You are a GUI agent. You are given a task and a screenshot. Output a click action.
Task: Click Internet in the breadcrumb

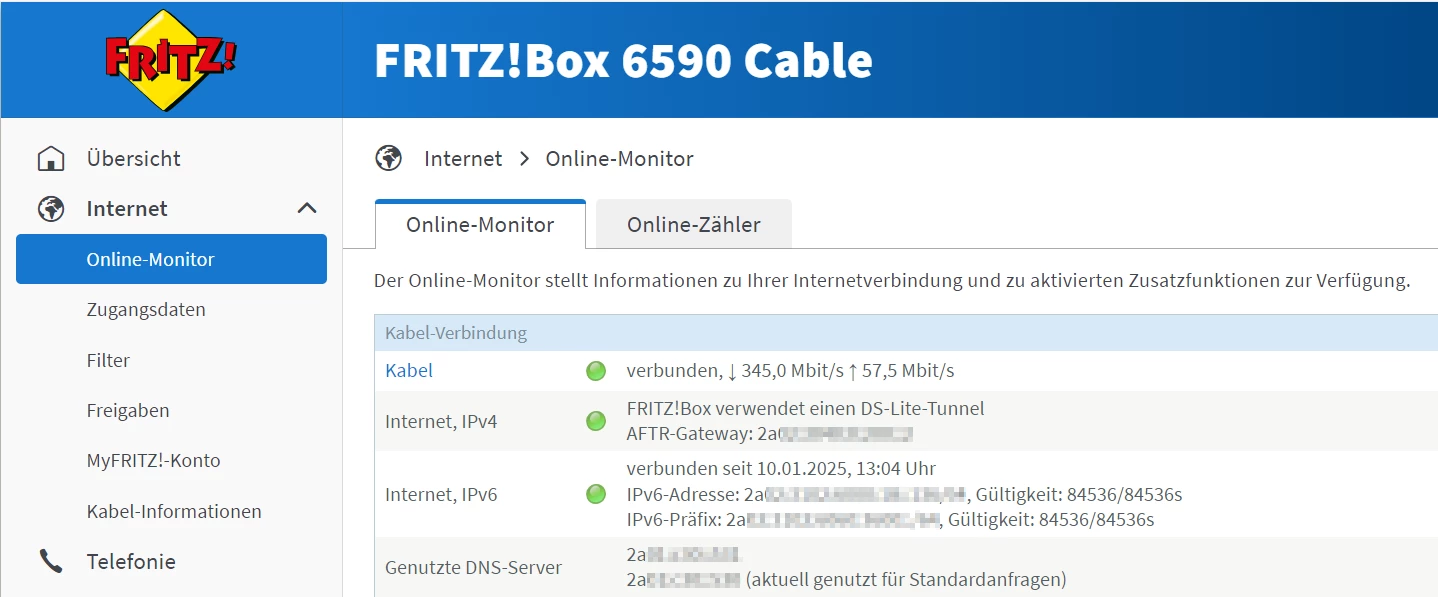463,158
